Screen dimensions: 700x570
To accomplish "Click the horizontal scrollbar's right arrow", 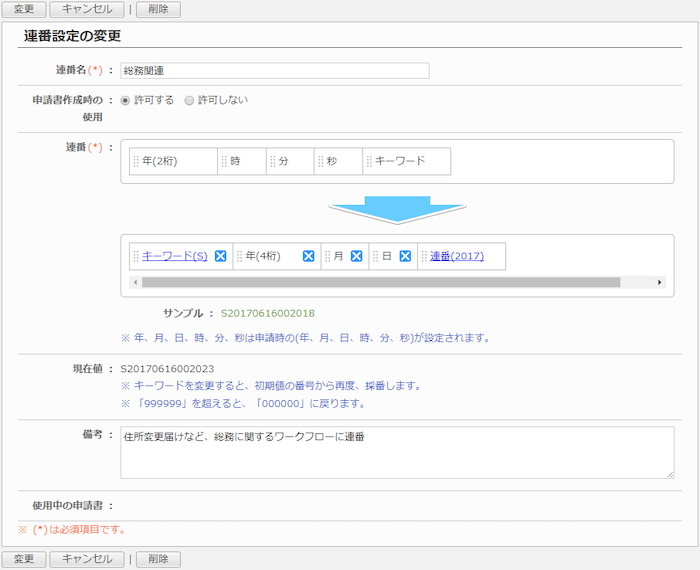I will pyautogui.click(x=660, y=283).
